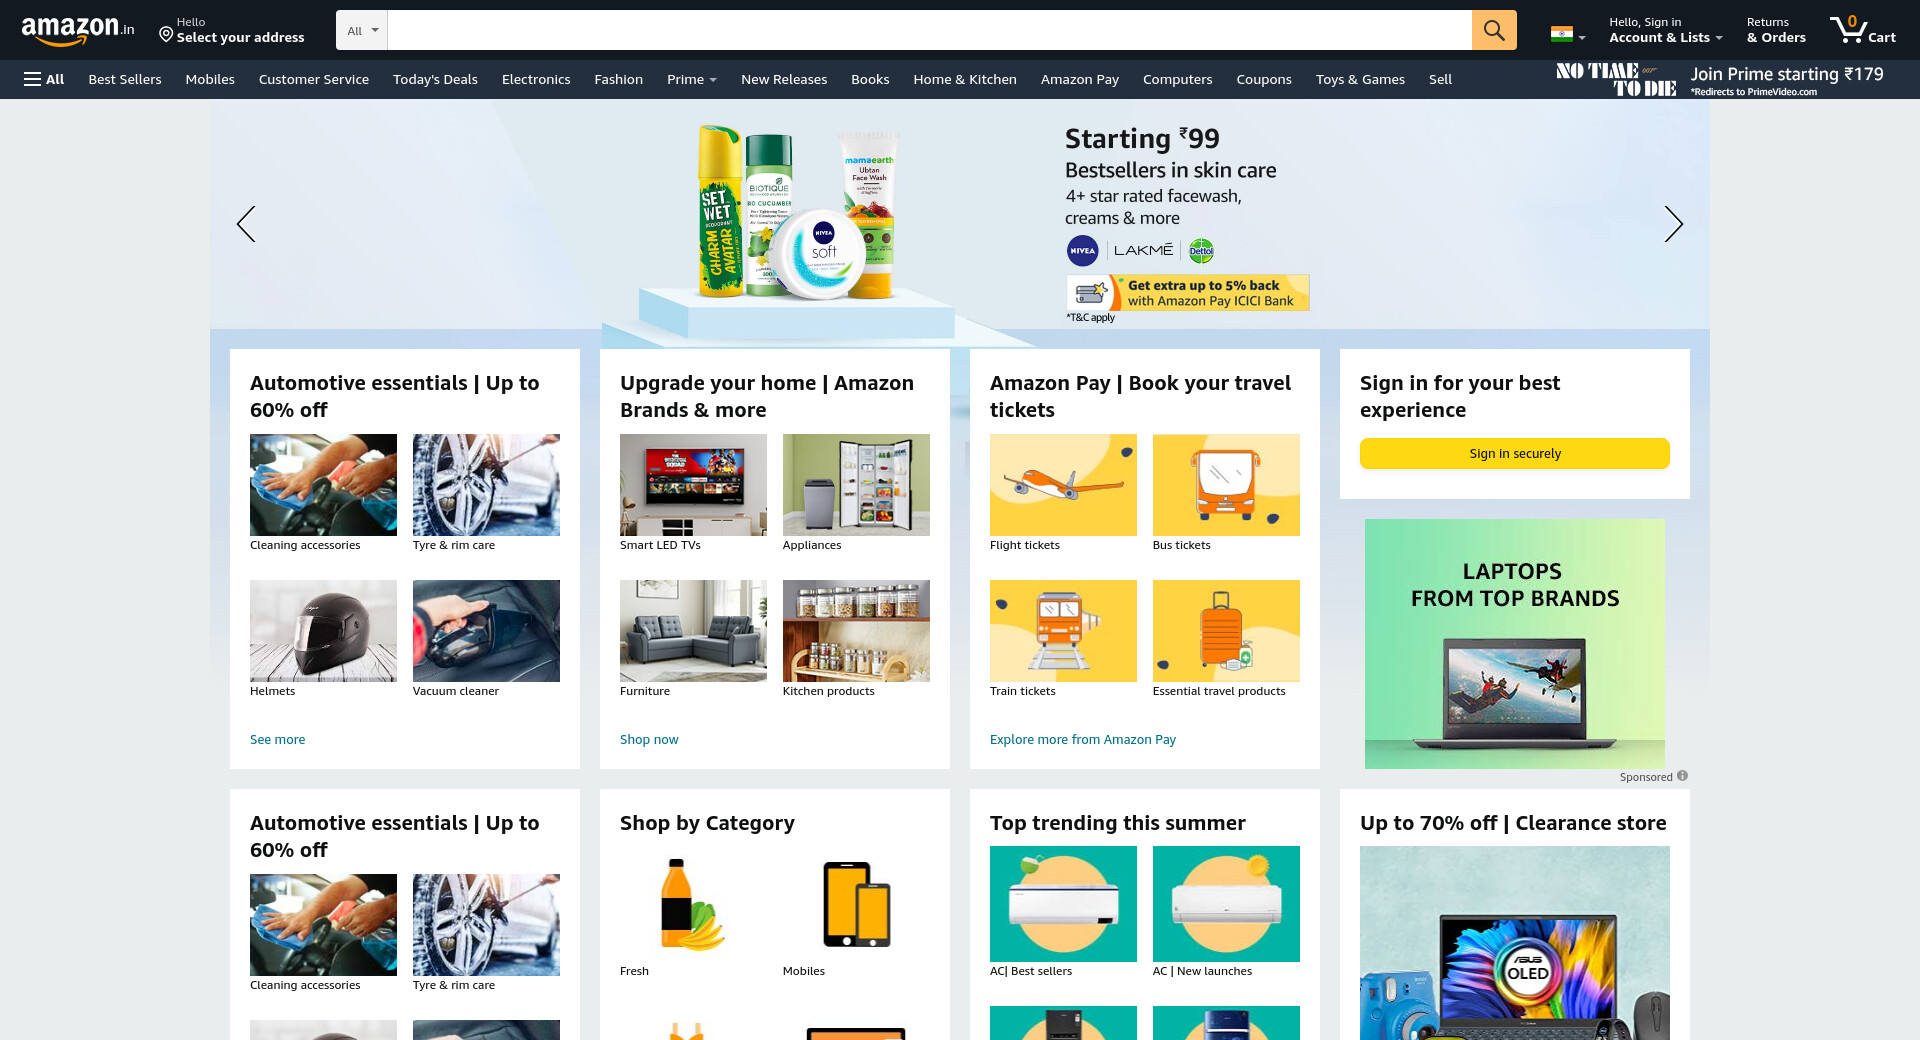
Task: Click the search text field
Action: (x=930, y=30)
